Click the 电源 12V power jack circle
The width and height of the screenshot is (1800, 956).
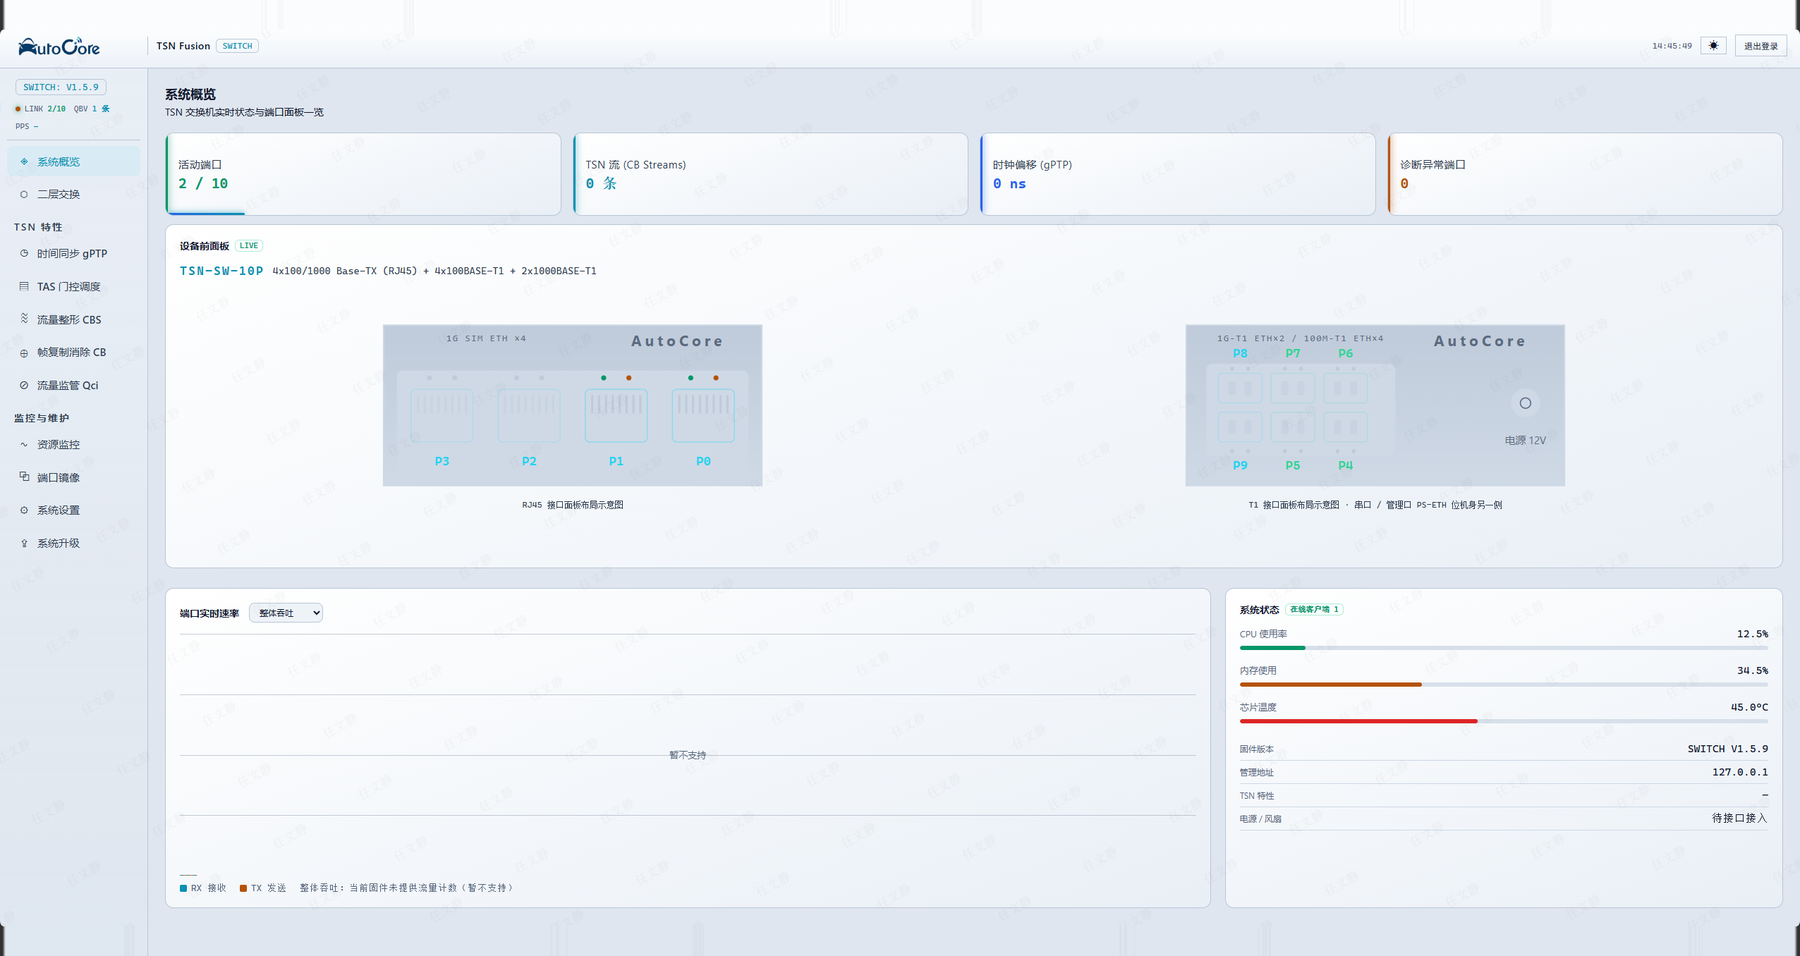click(1525, 403)
